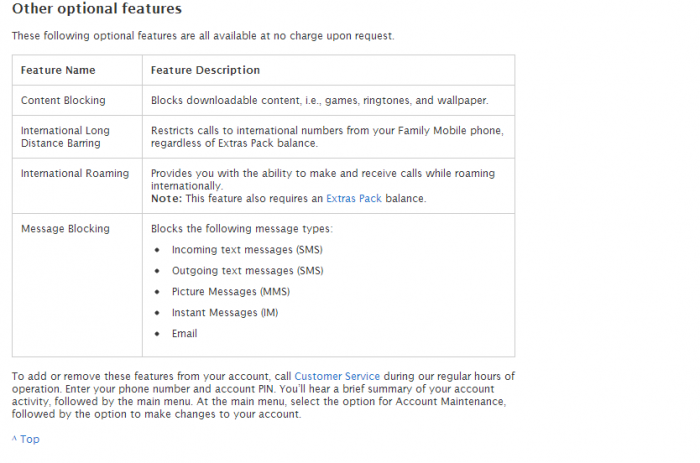Click the Feature Name column header

[58, 70]
